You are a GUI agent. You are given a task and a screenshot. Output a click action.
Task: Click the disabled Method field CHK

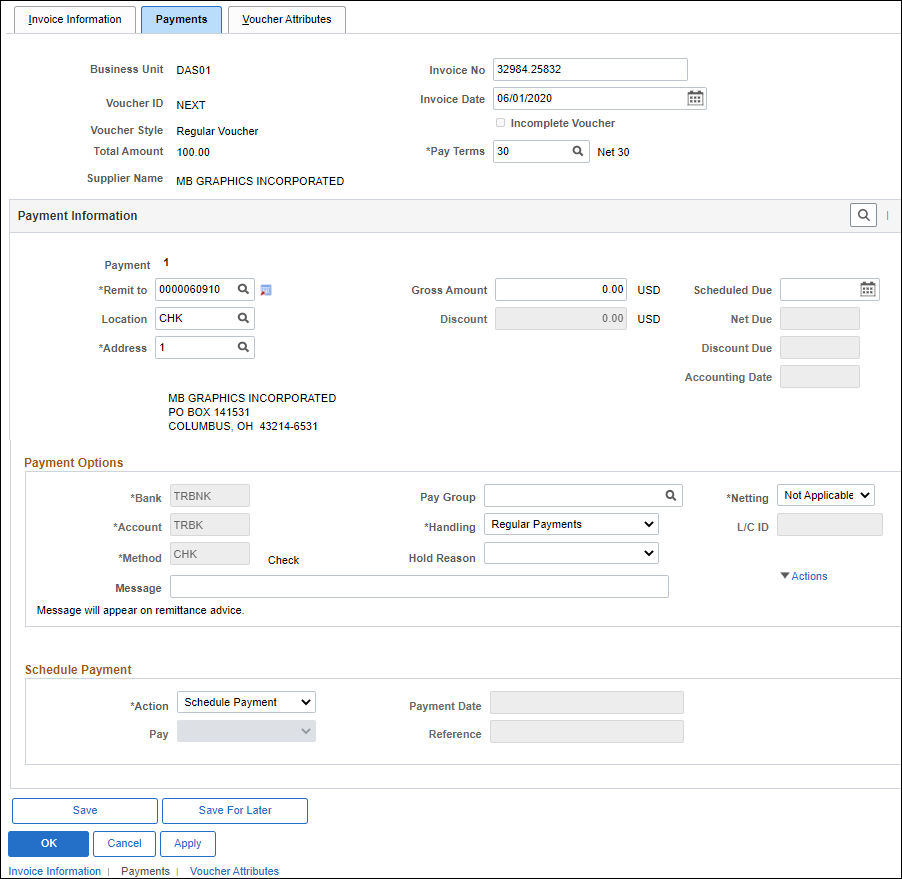click(x=209, y=553)
